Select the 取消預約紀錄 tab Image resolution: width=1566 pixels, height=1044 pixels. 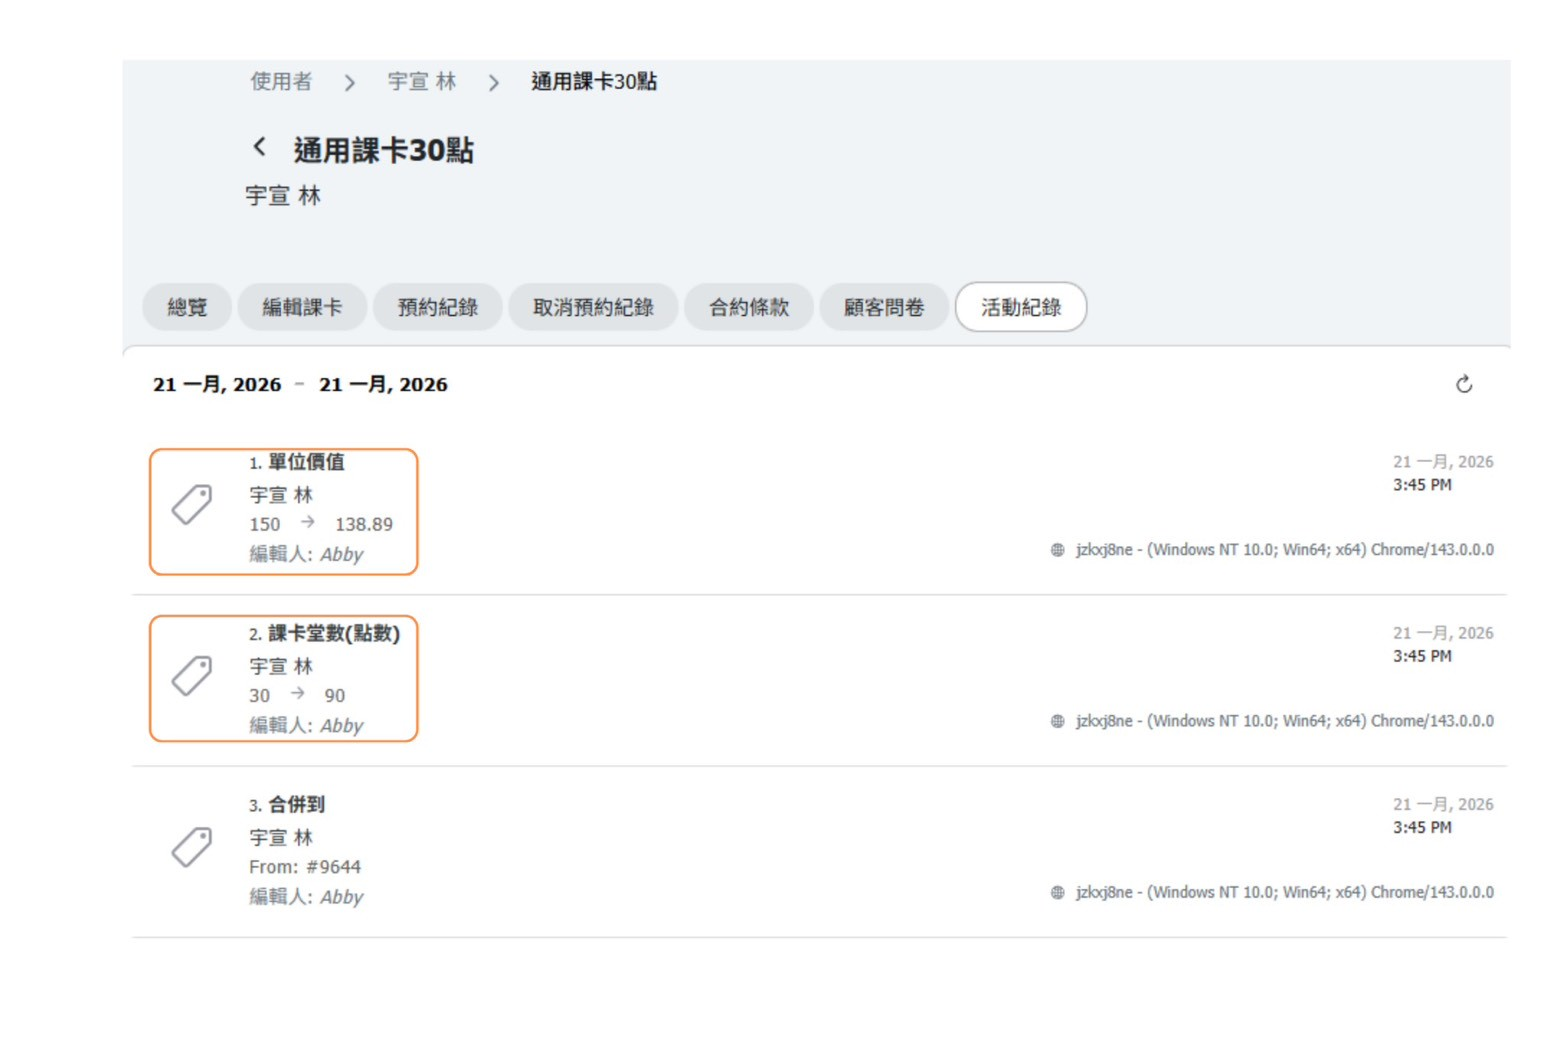point(593,307)
